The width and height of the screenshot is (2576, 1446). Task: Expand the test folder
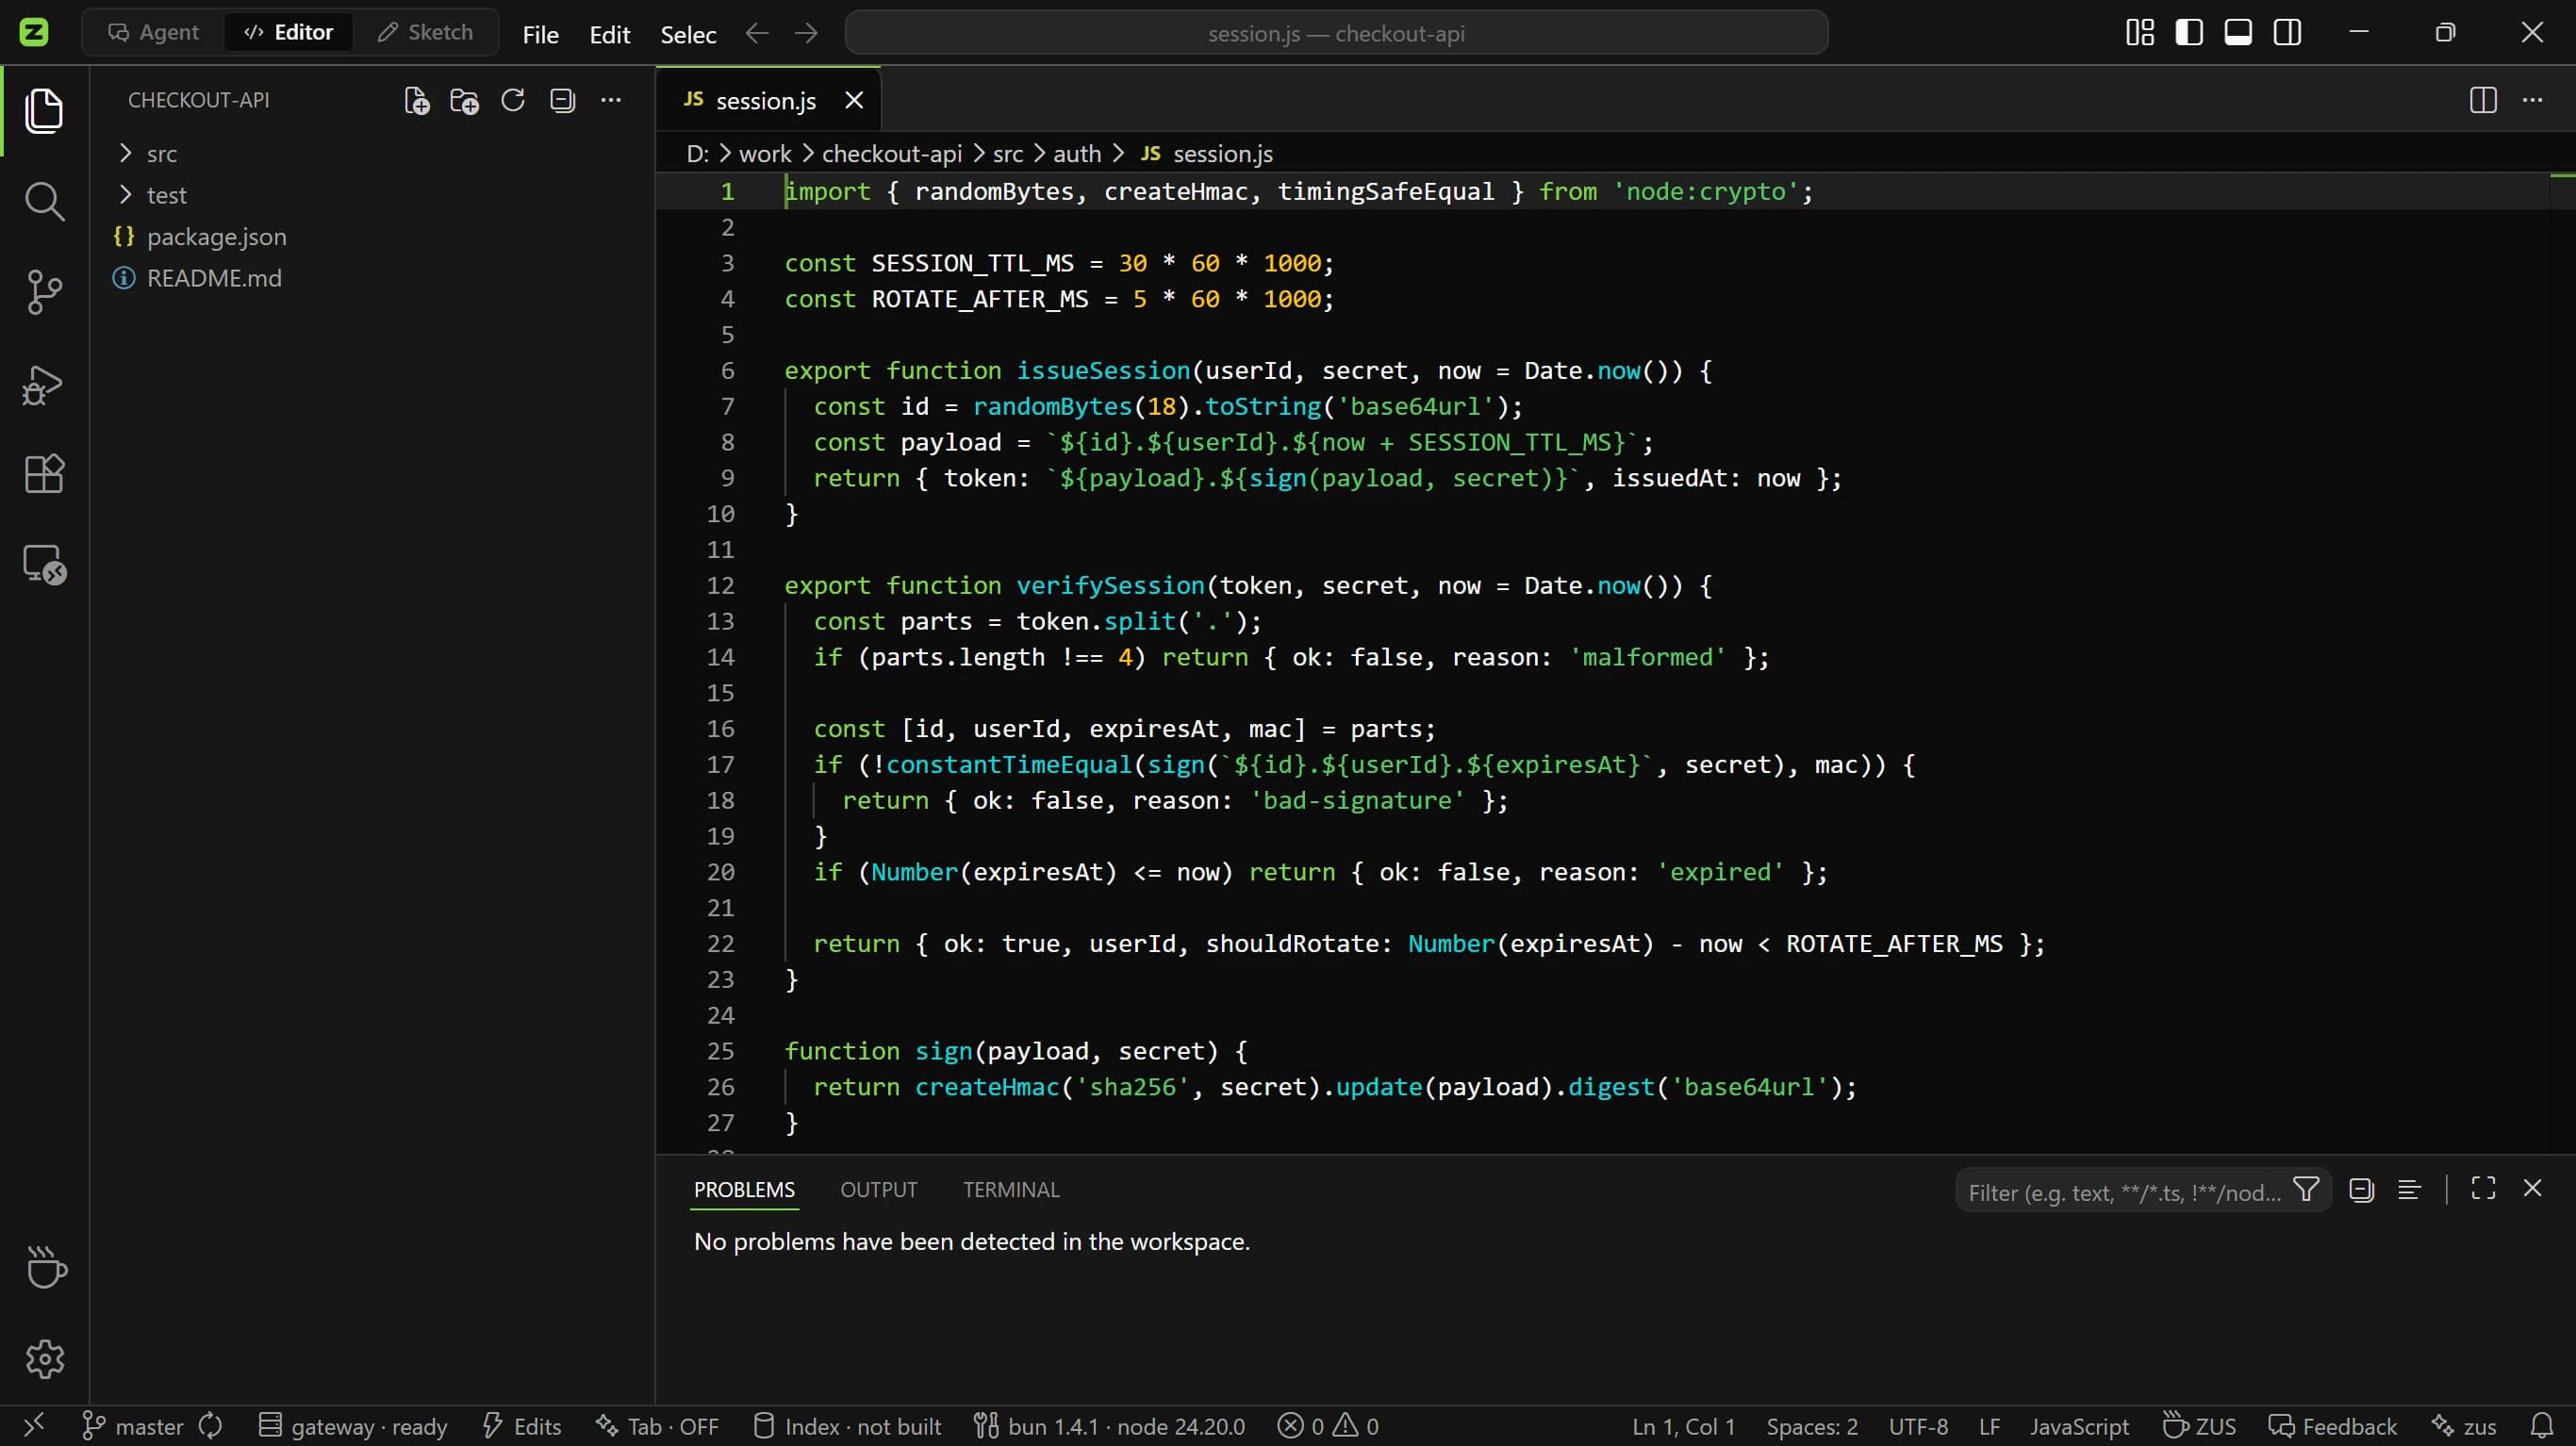coord(166,195)
